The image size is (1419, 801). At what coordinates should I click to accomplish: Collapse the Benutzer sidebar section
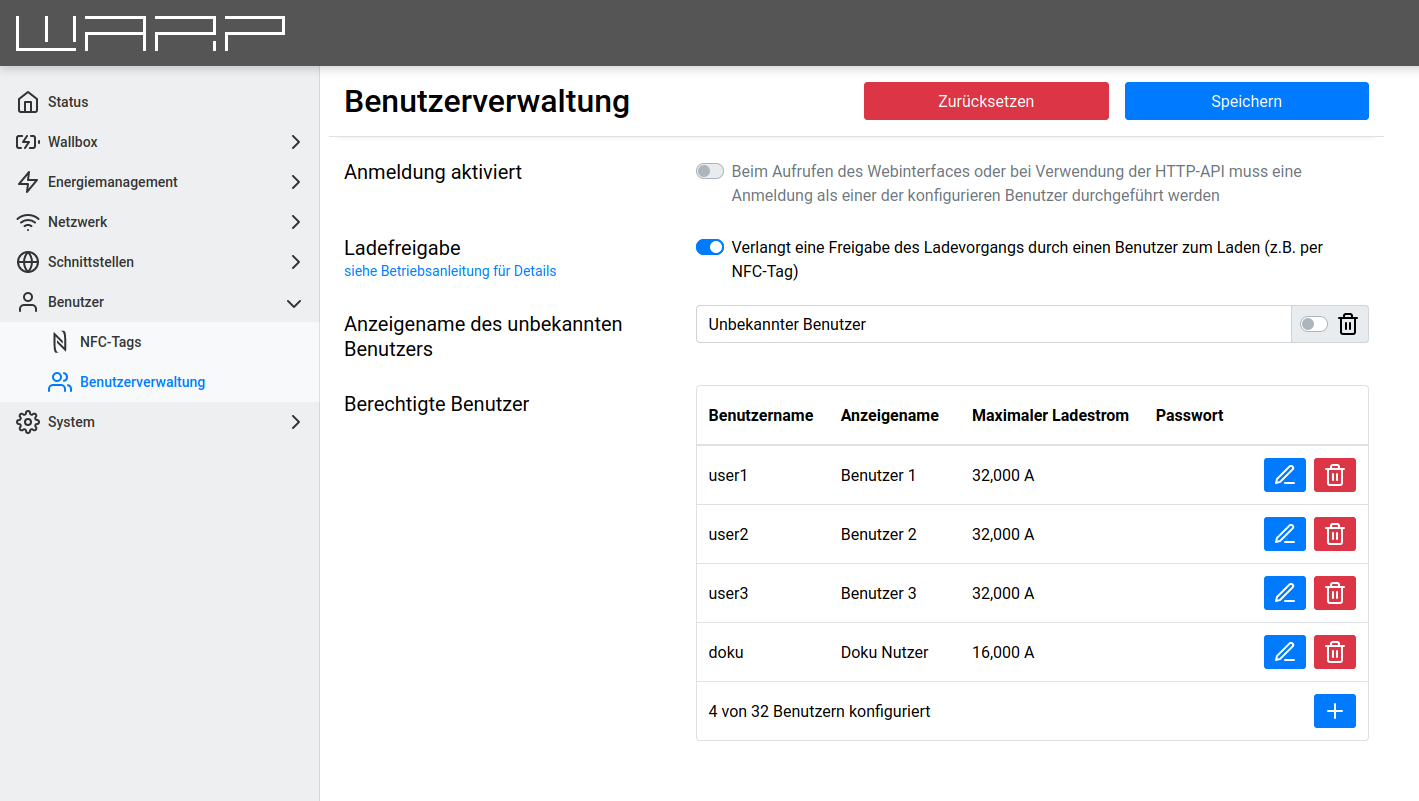(x=160, y=302)
